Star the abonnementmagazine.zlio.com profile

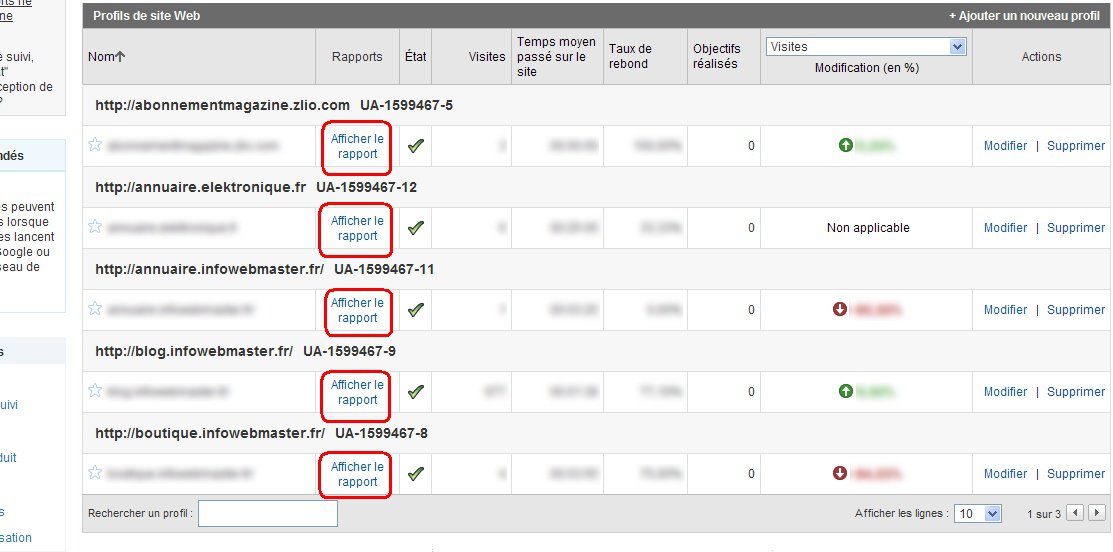coord(95,145)
